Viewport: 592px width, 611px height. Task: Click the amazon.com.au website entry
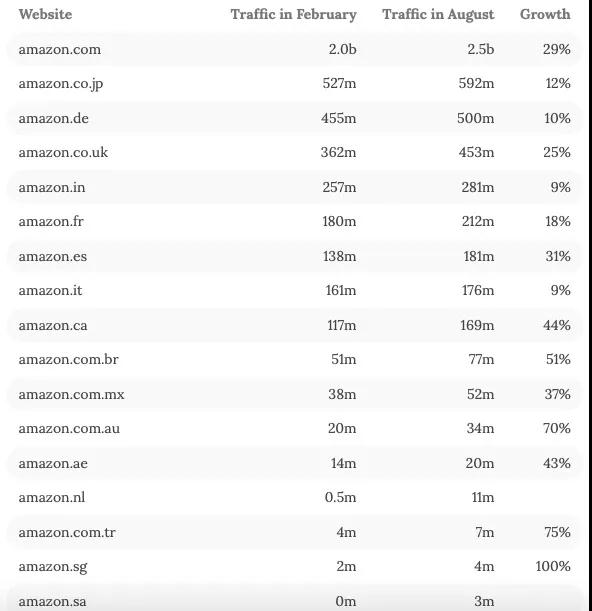(x=69, y=428)
